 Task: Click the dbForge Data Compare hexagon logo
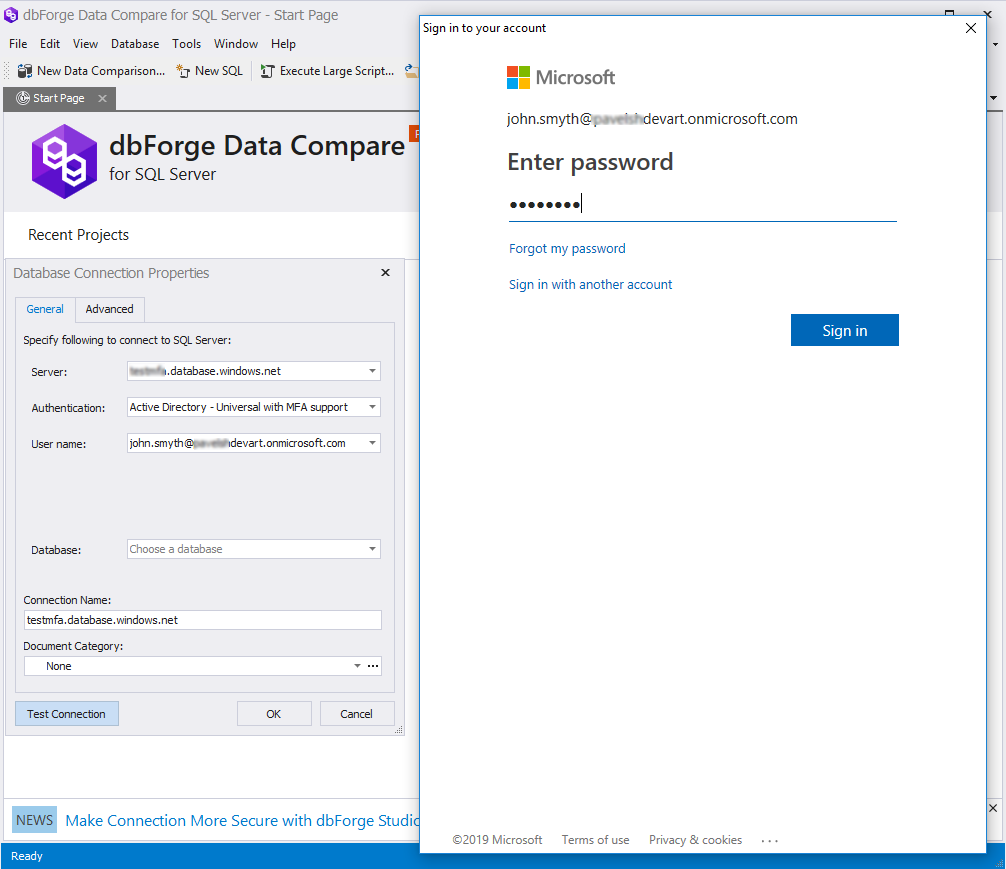64,161
